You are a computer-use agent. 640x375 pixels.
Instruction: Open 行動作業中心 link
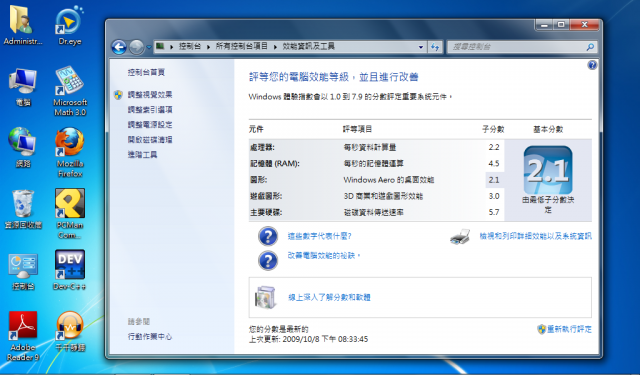150,337
